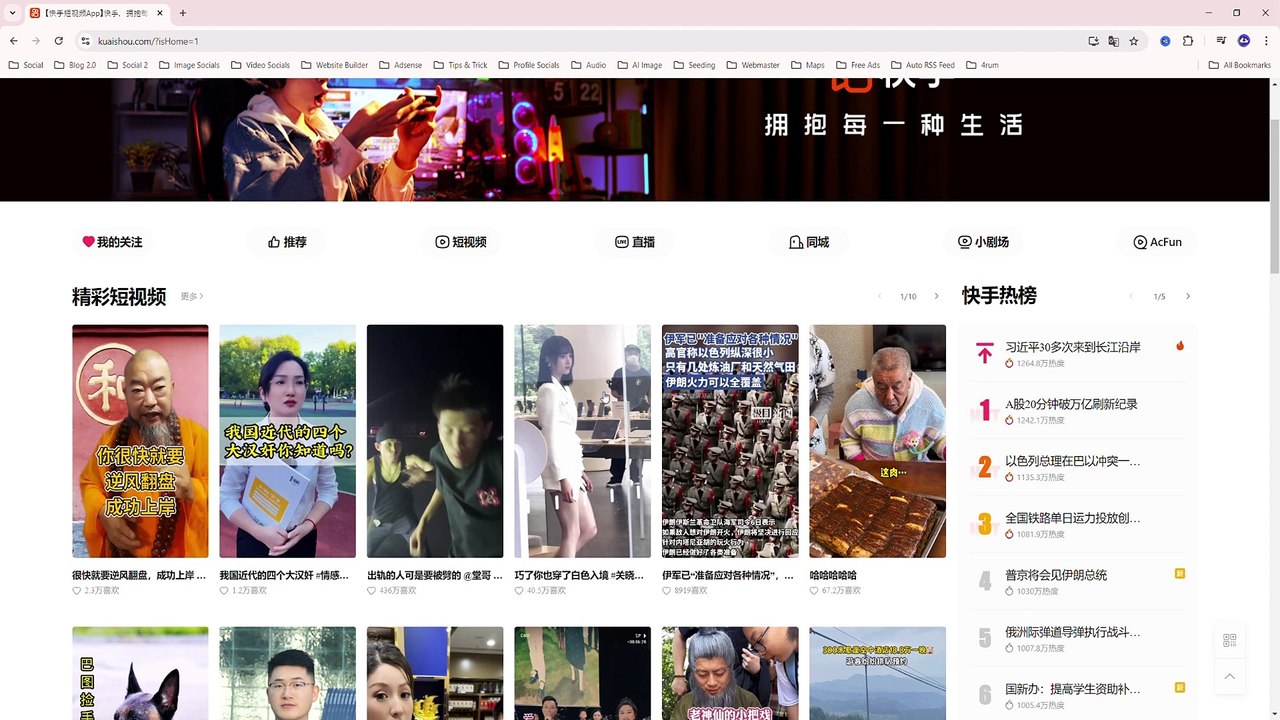
Task: Open the Website Builder bookmark folder
Action: [334, 65]
